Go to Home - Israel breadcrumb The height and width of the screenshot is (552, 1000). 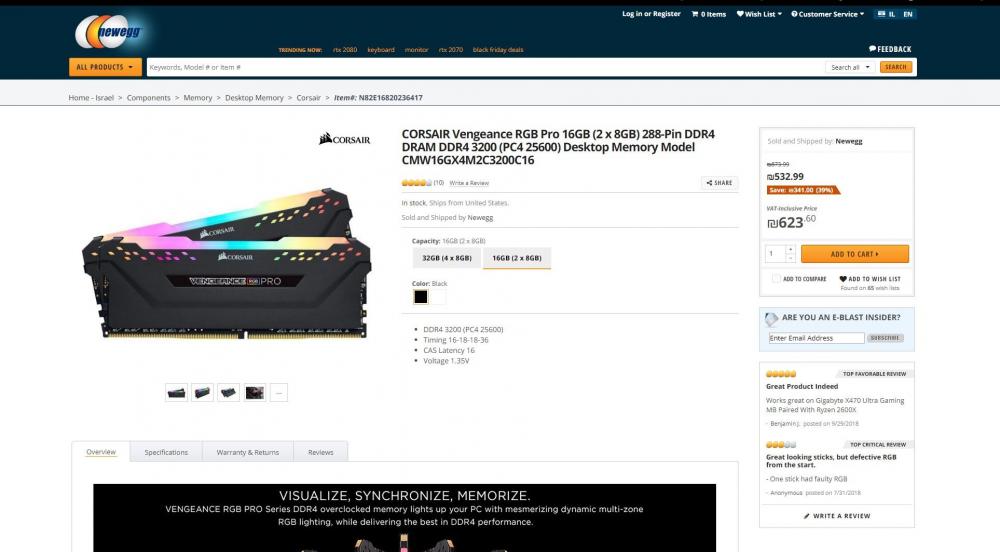(x=91, y=98)
